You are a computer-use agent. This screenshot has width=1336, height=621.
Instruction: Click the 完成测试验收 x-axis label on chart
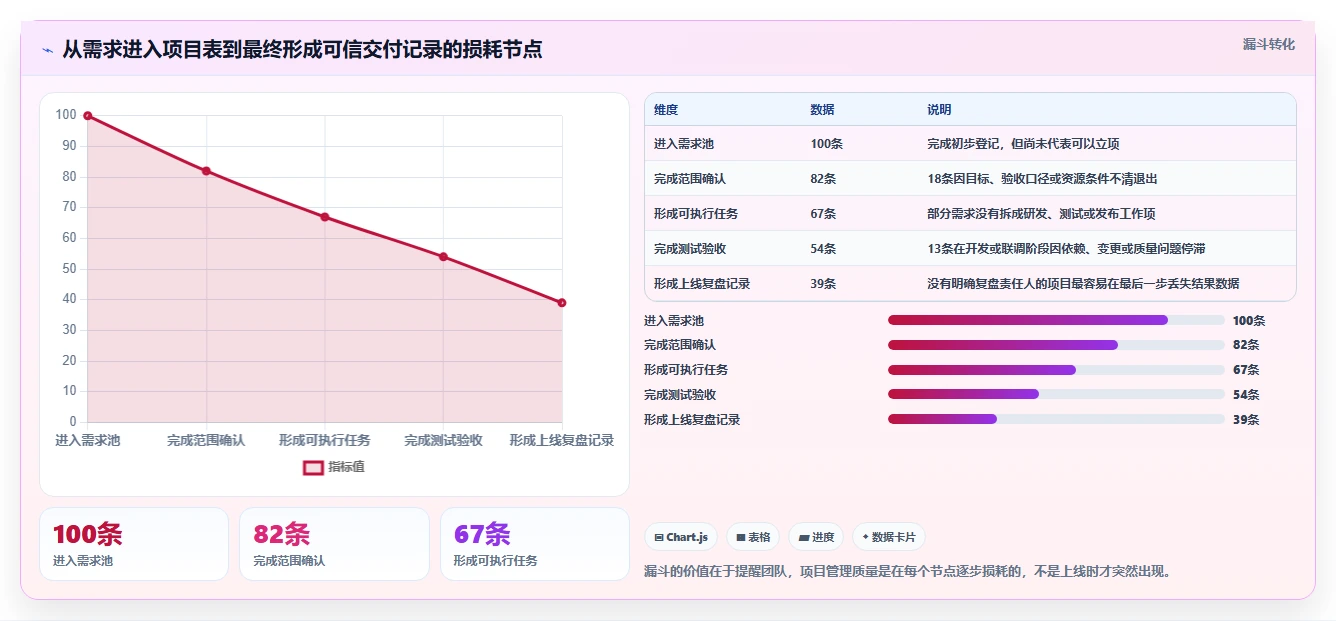[443, 440]
